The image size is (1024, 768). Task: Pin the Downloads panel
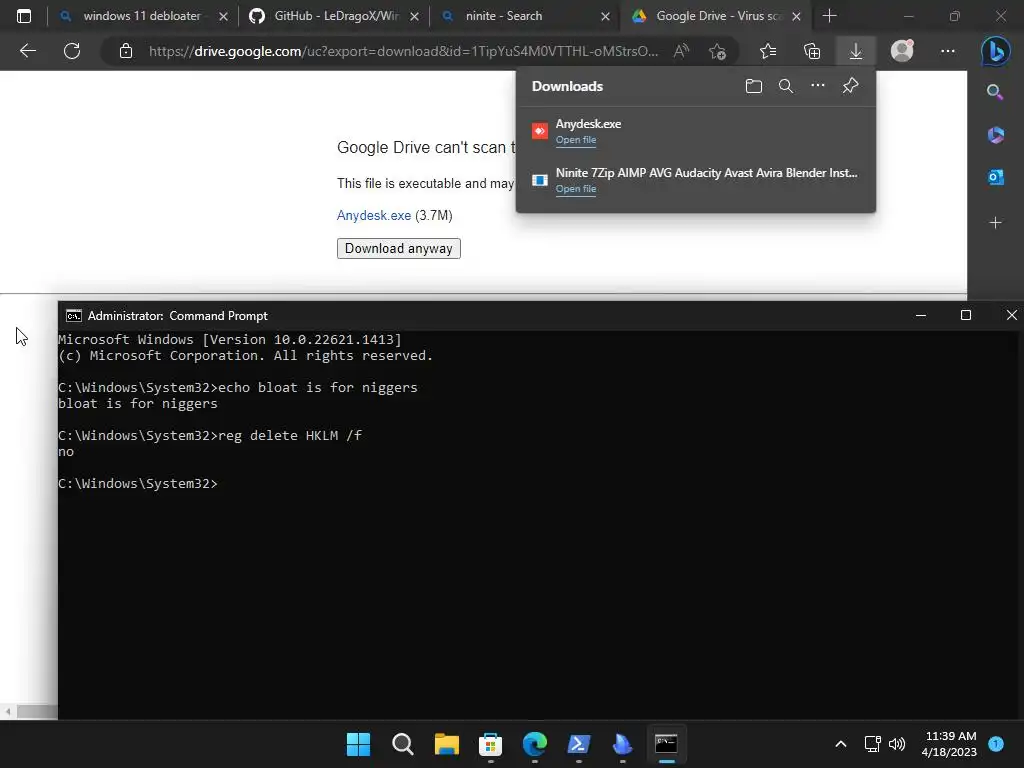click(x=850, y=86)
